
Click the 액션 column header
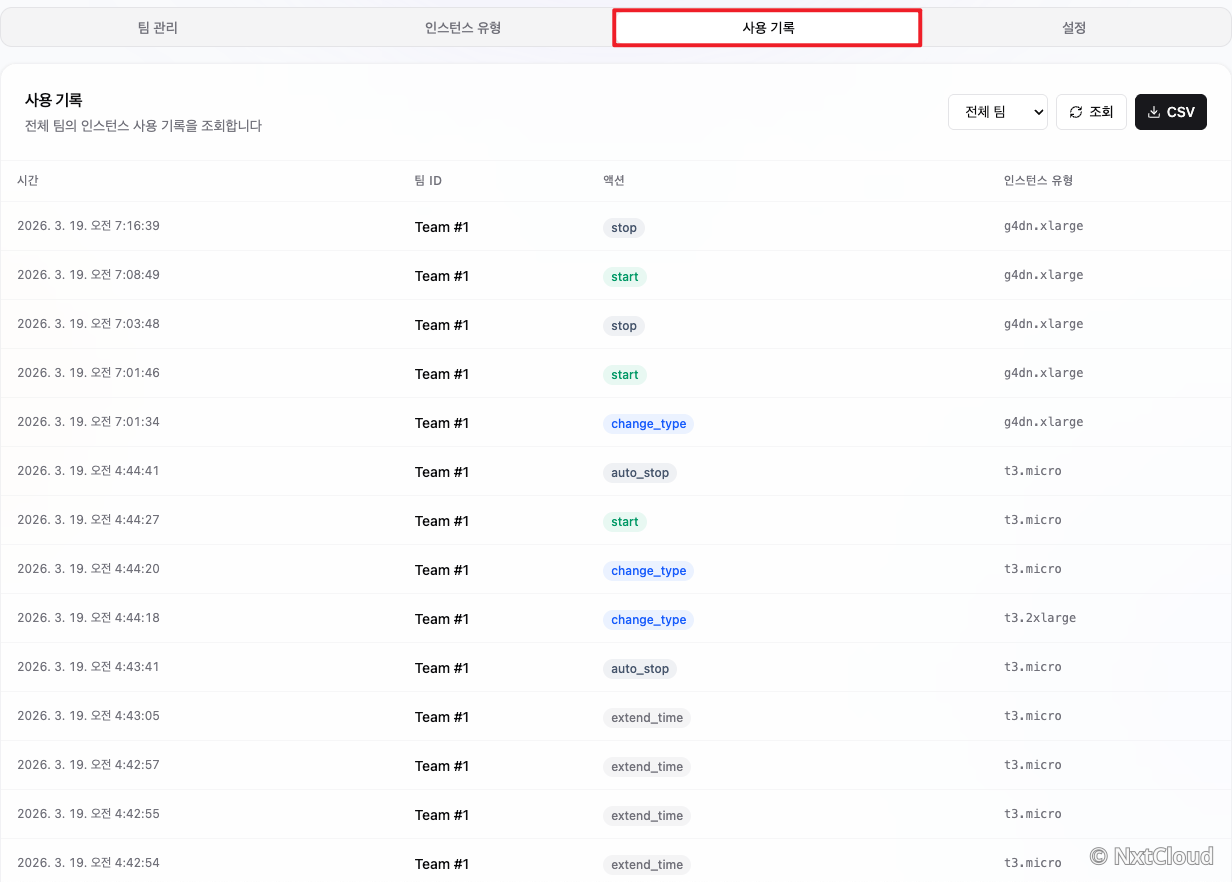point(614,181)
